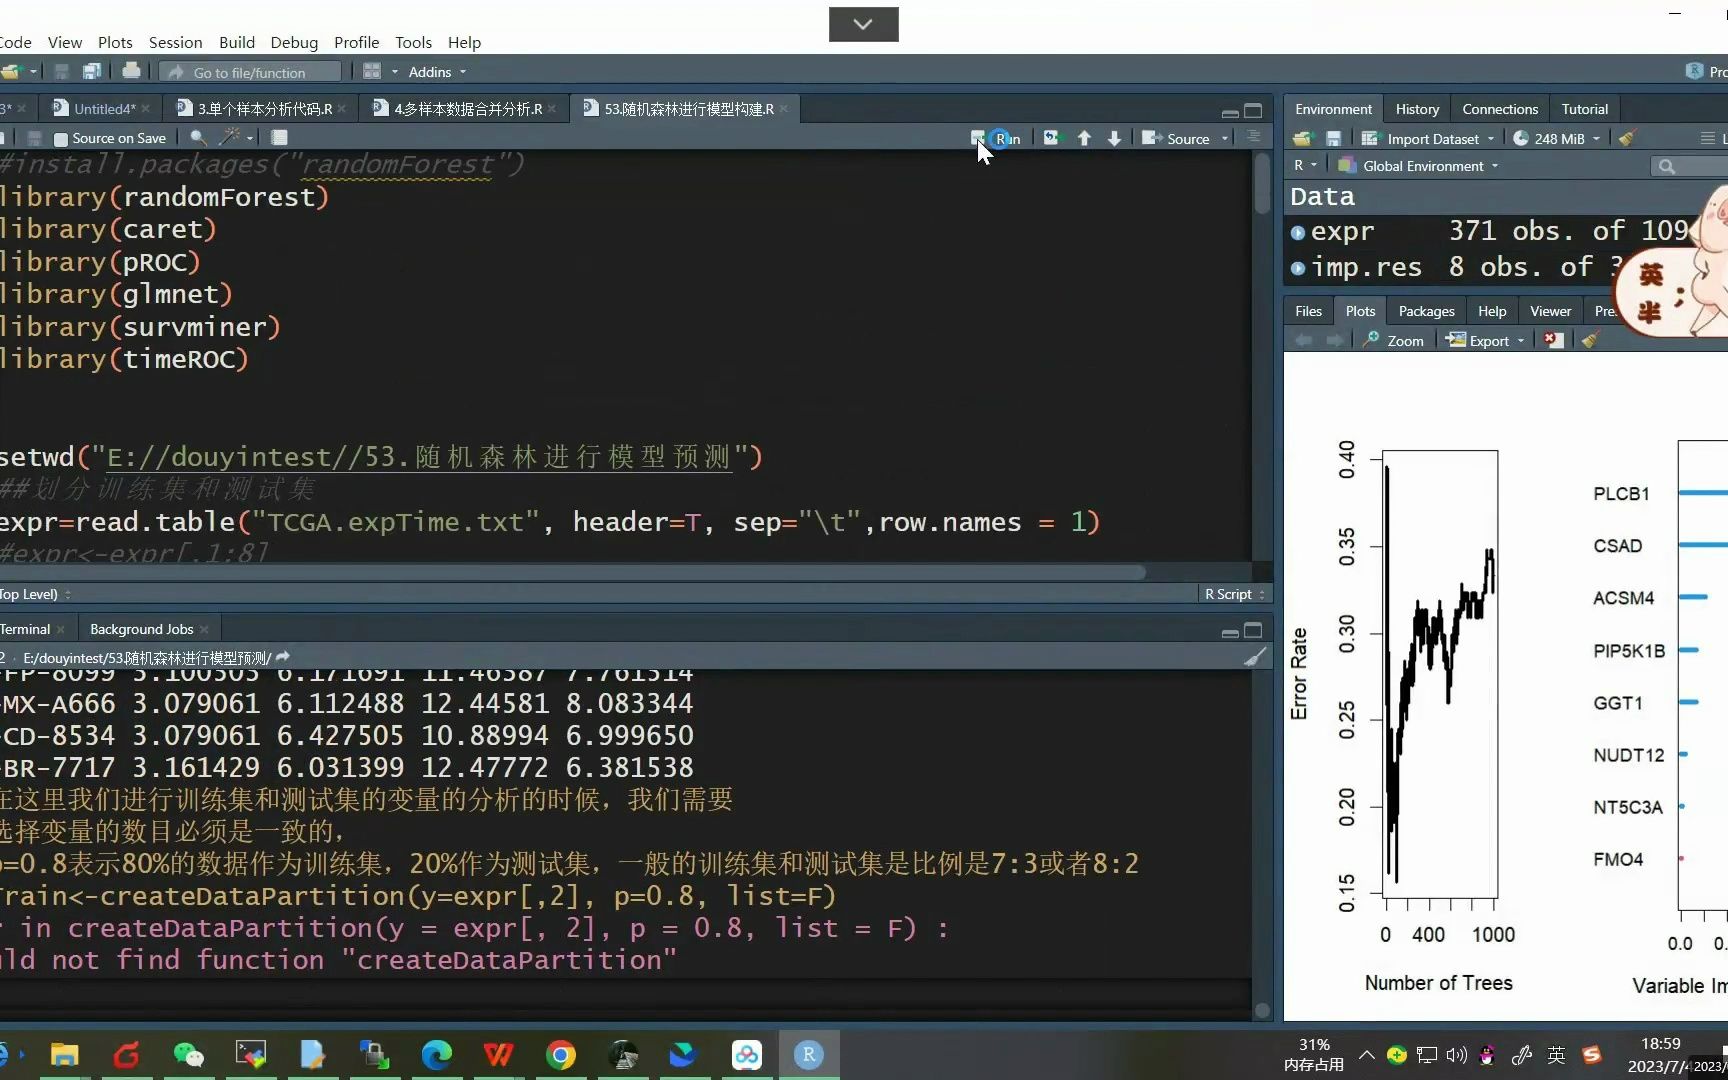Open the Tutorial tab
1728x1080 pixels.
click(x=1585, y=109)
